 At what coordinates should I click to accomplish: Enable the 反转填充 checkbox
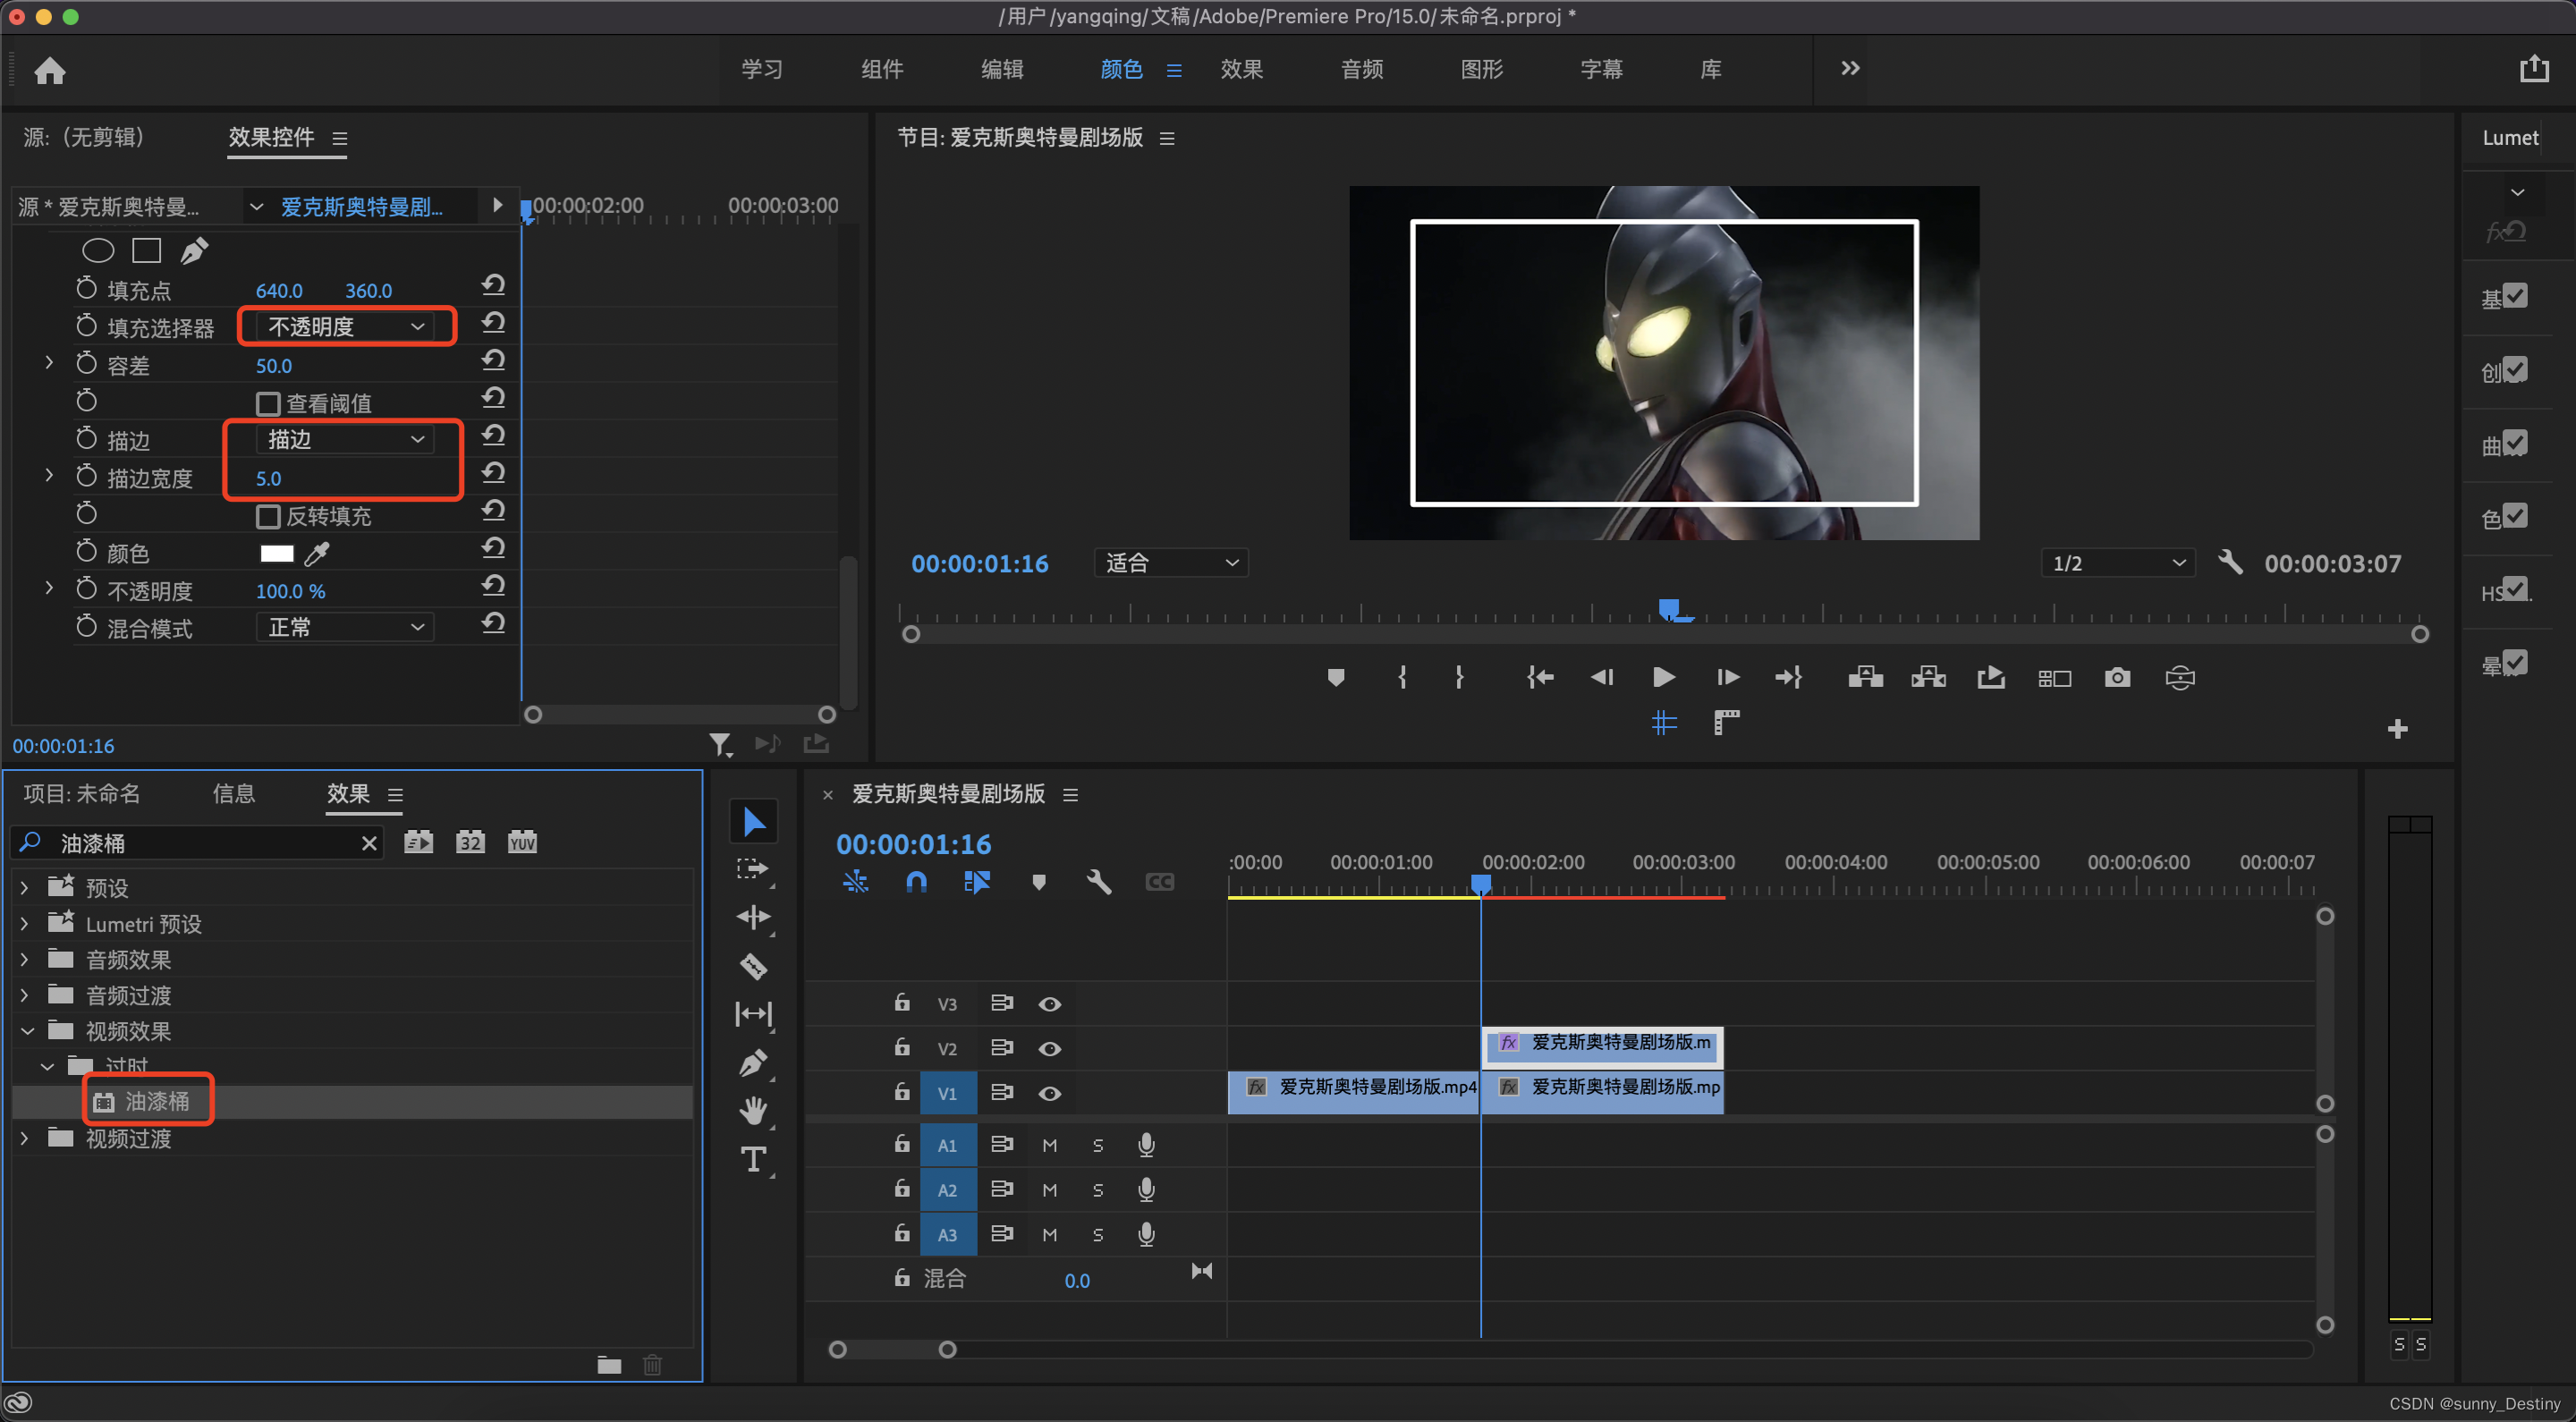268,516
